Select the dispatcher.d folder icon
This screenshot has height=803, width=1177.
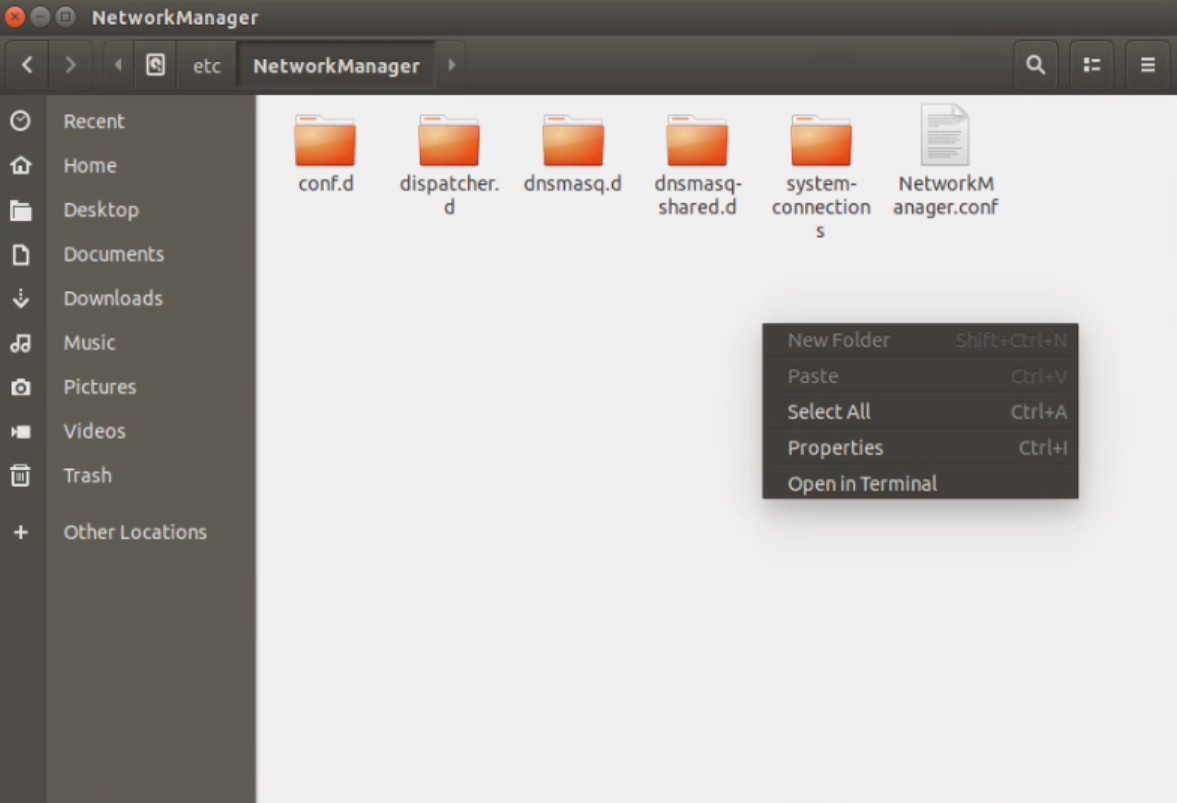coord(449,140)
